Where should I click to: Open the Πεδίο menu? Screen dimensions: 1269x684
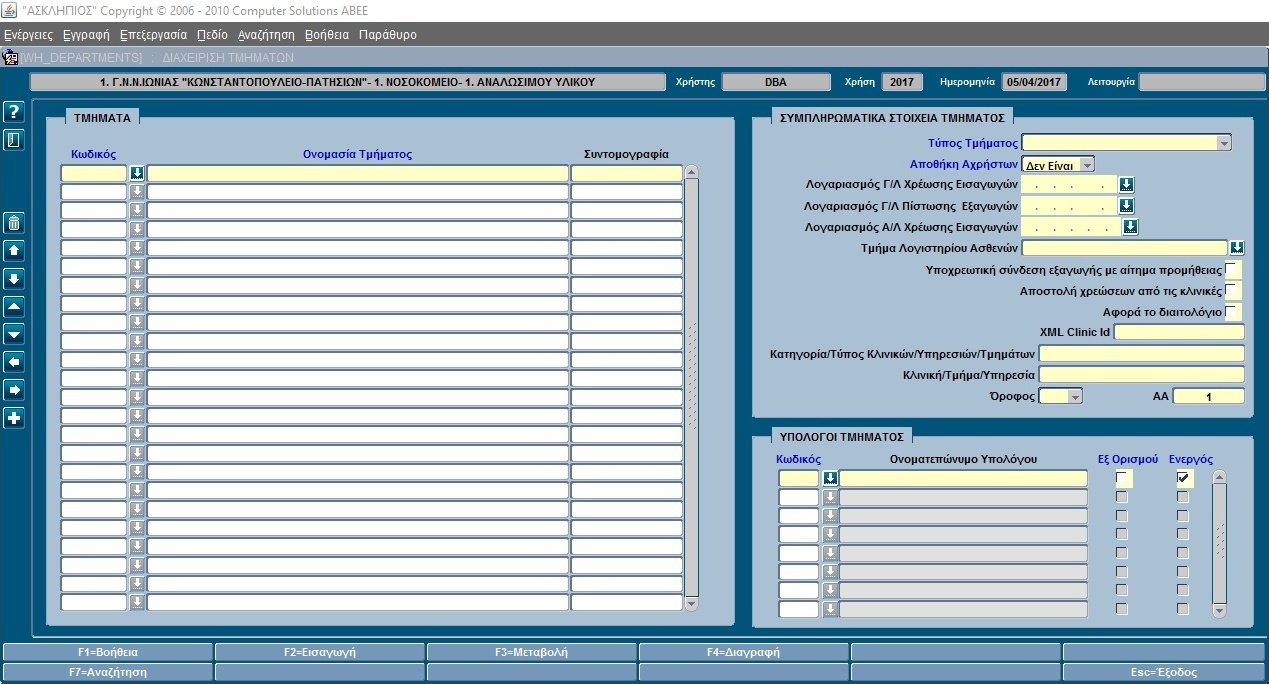[x=212, y=34]
